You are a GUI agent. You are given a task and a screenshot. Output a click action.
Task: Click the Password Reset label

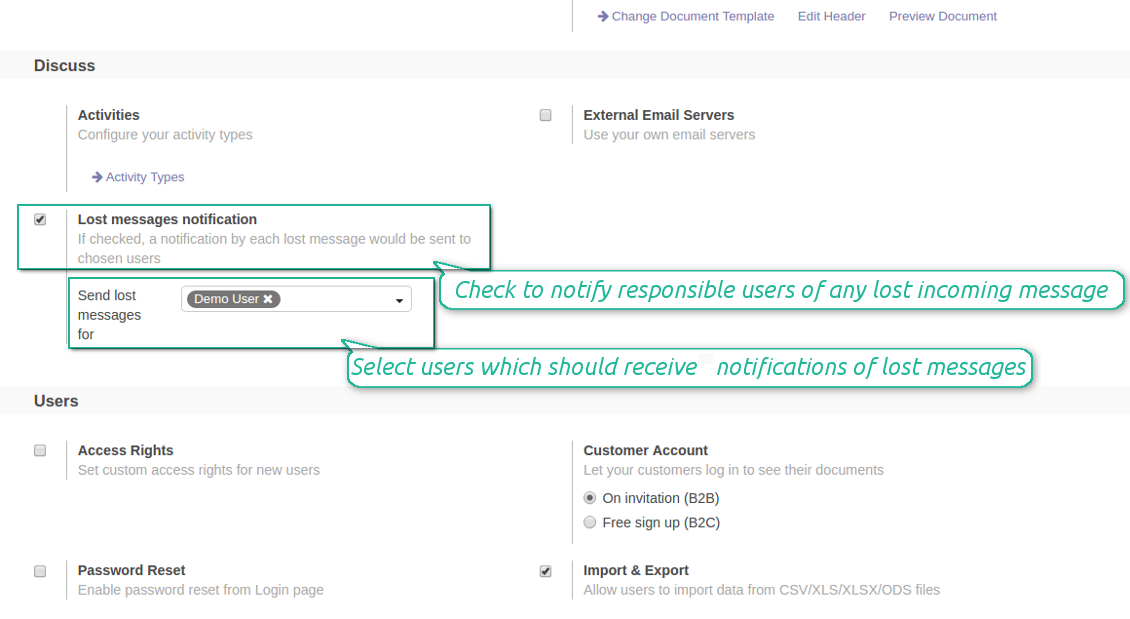point(131,571)
